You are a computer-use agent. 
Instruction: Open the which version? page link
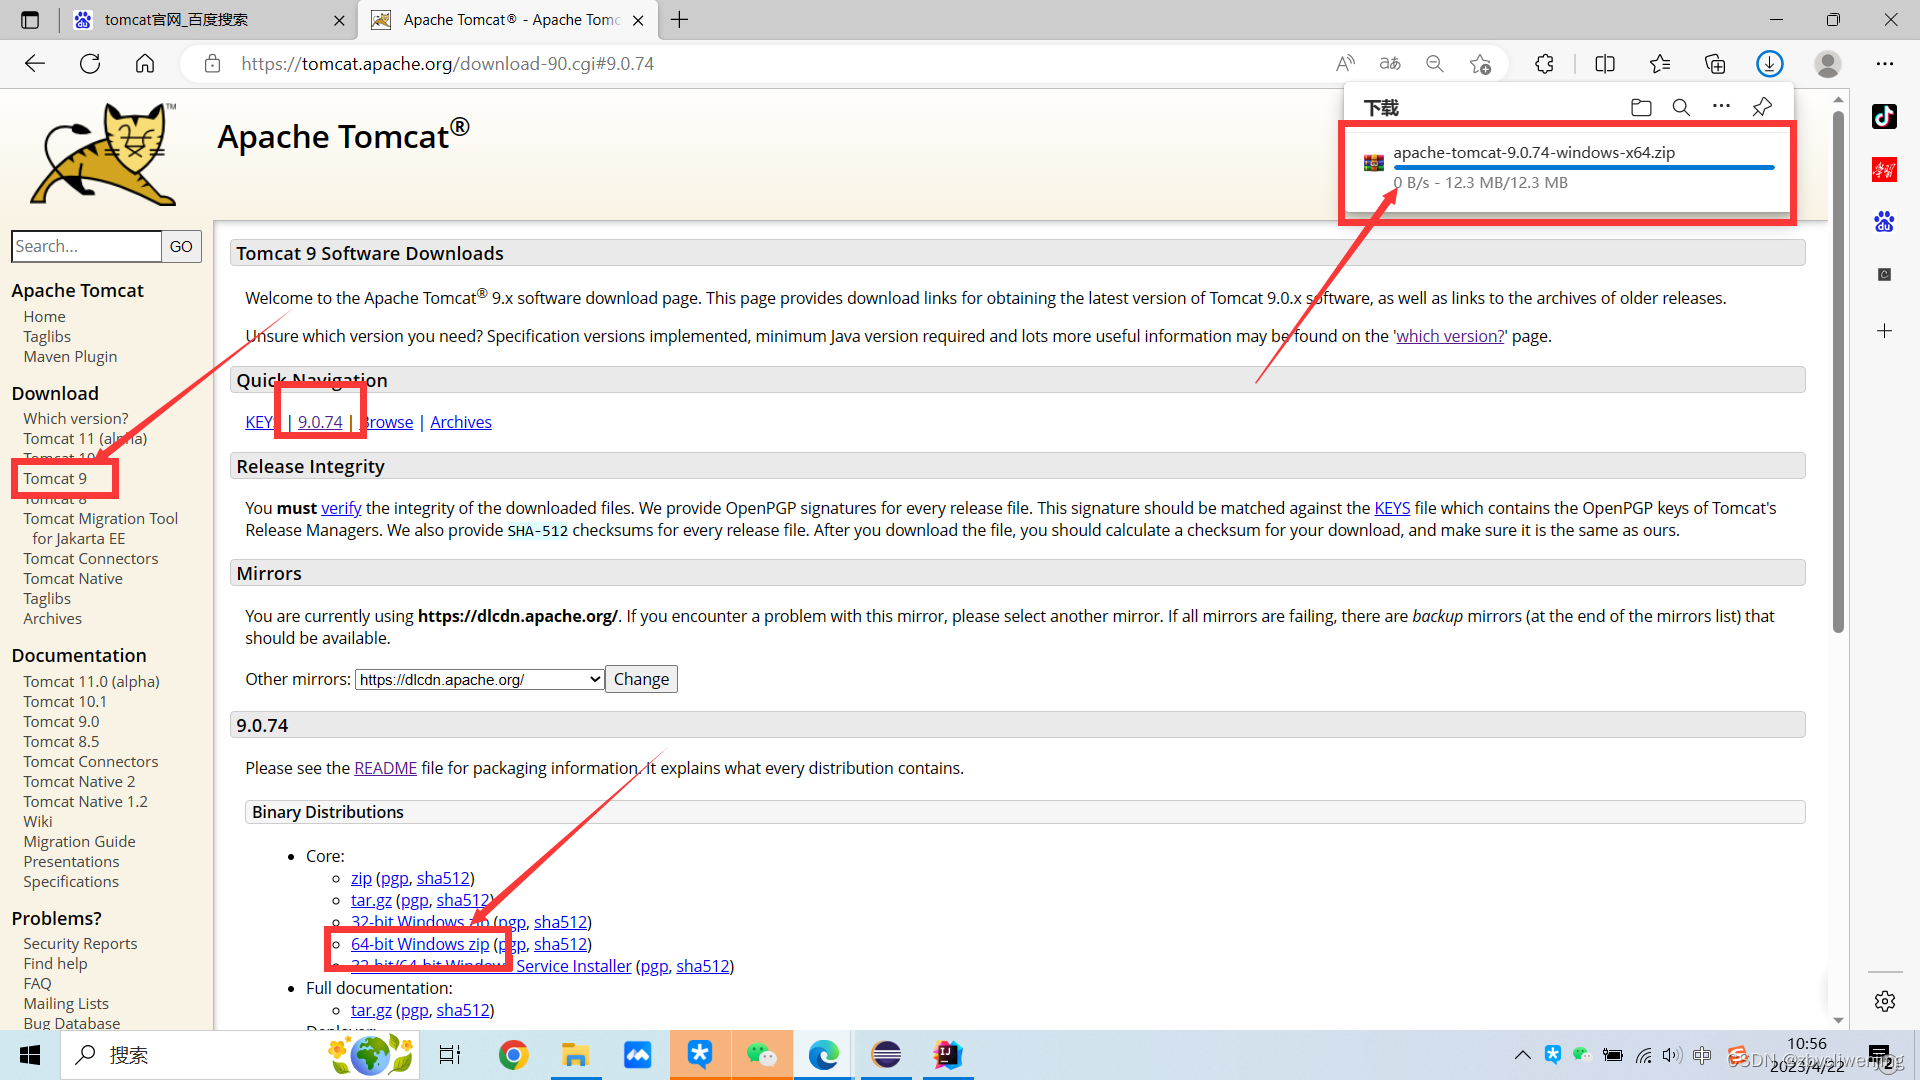tap(1450, 336)
